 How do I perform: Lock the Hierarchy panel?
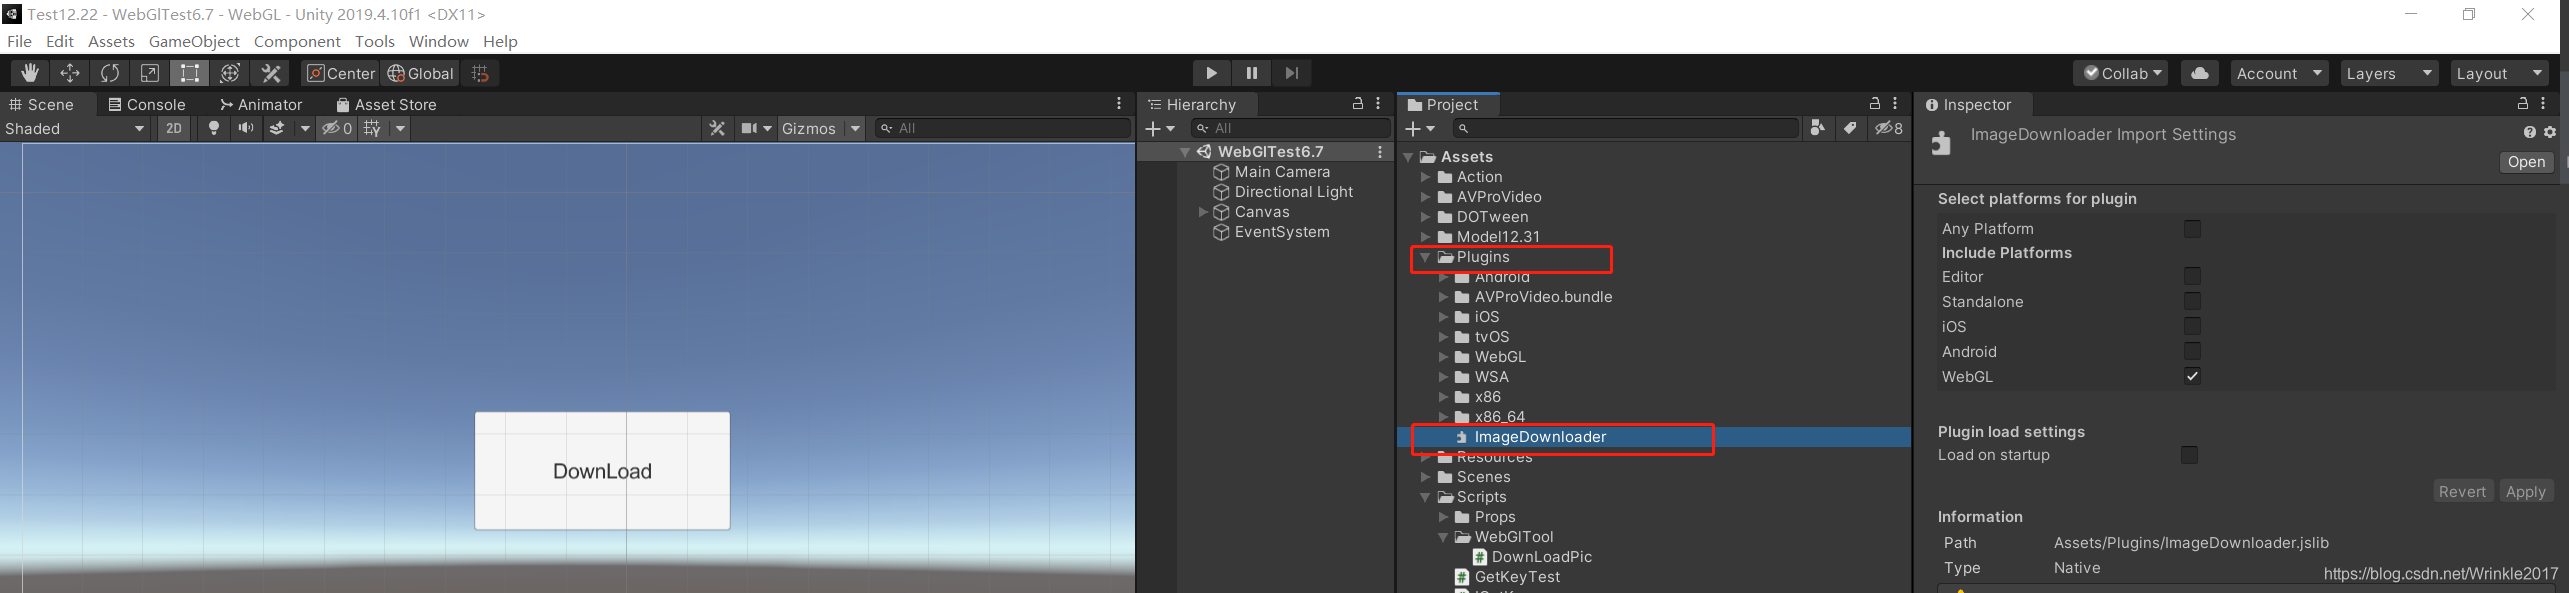[1358, 104]
